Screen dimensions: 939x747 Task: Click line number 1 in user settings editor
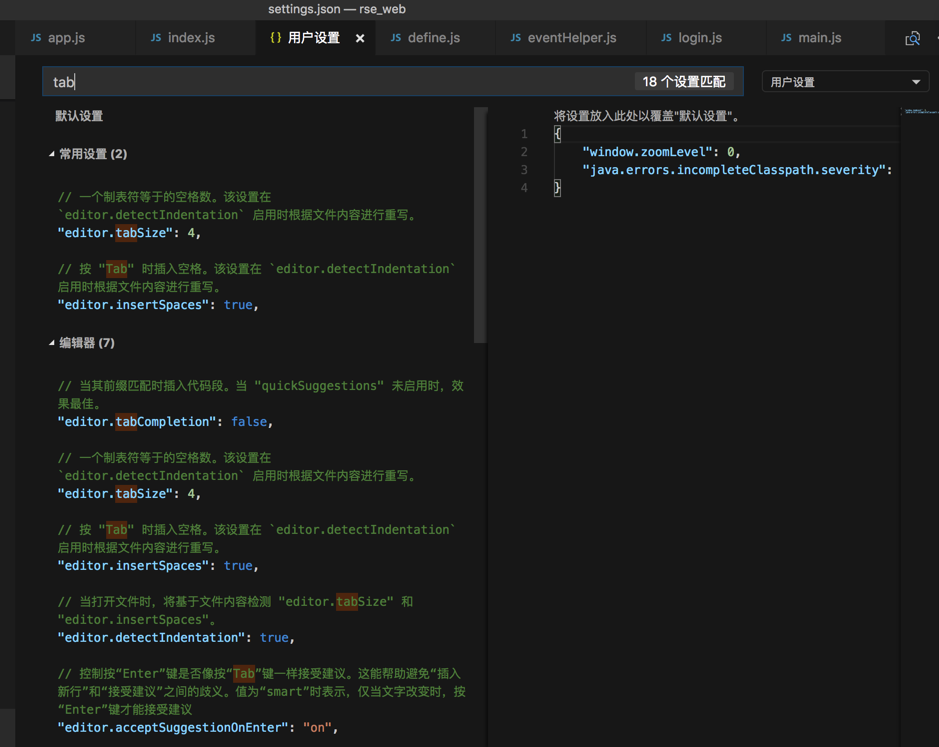524,134
